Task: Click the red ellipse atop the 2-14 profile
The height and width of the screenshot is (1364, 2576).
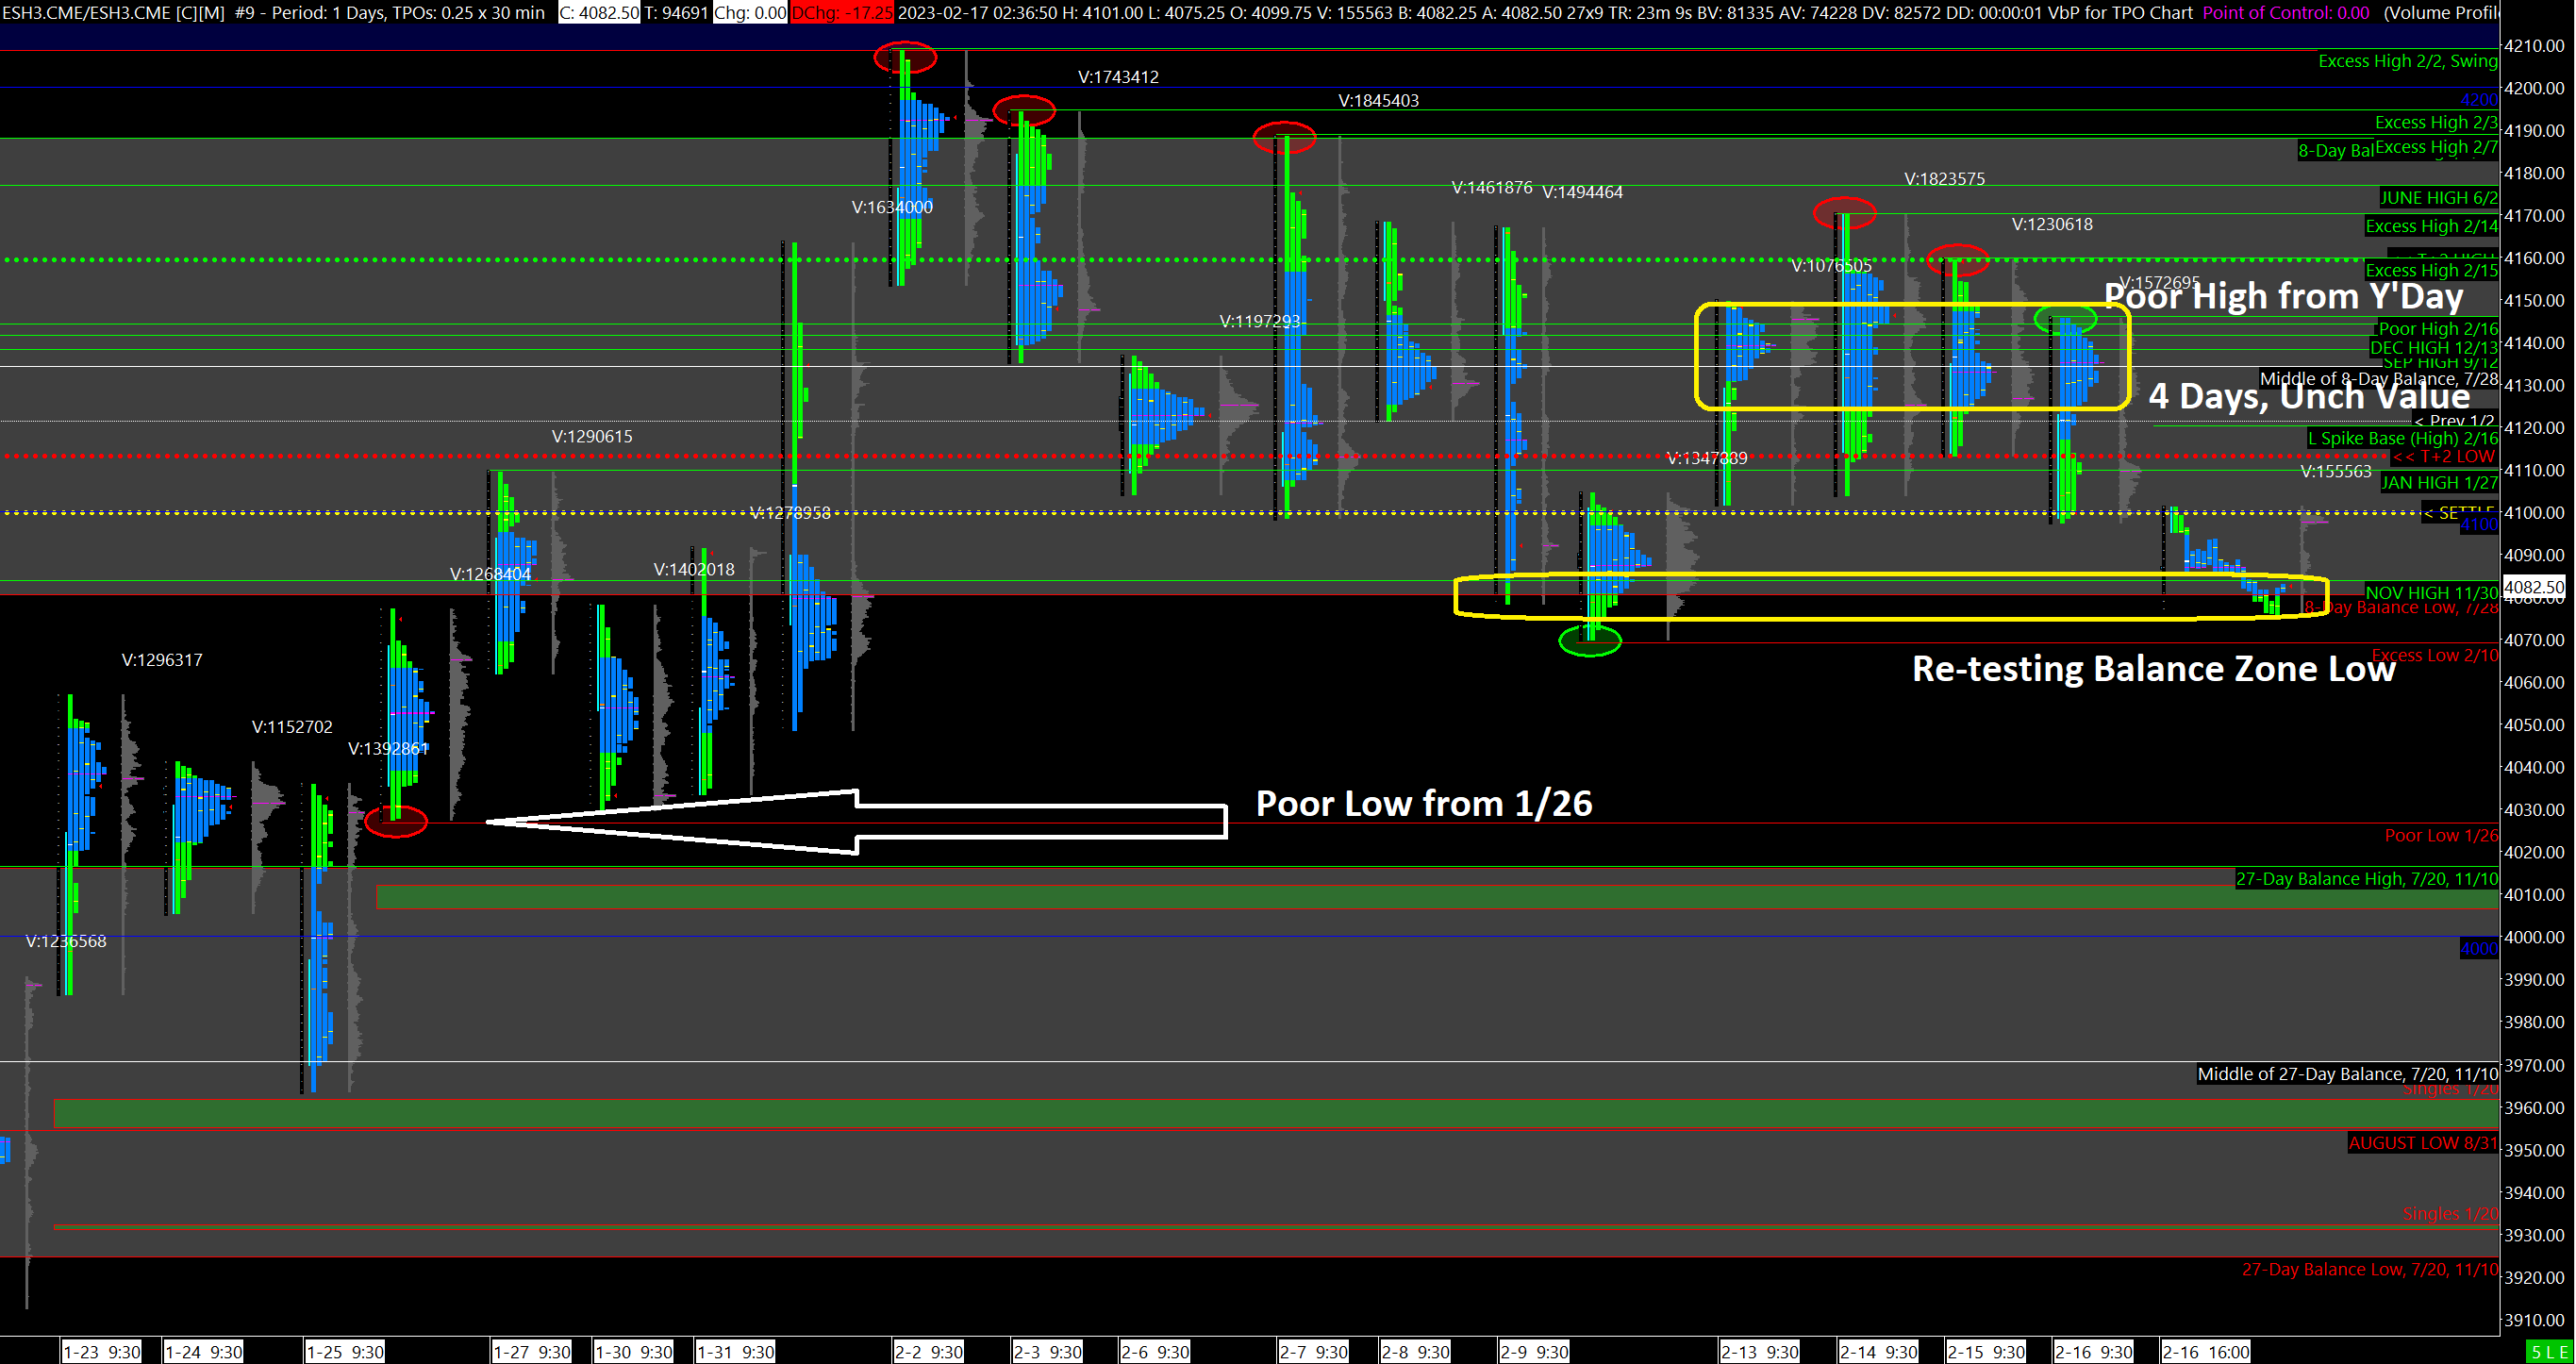Action: [x=1844, y=212]
